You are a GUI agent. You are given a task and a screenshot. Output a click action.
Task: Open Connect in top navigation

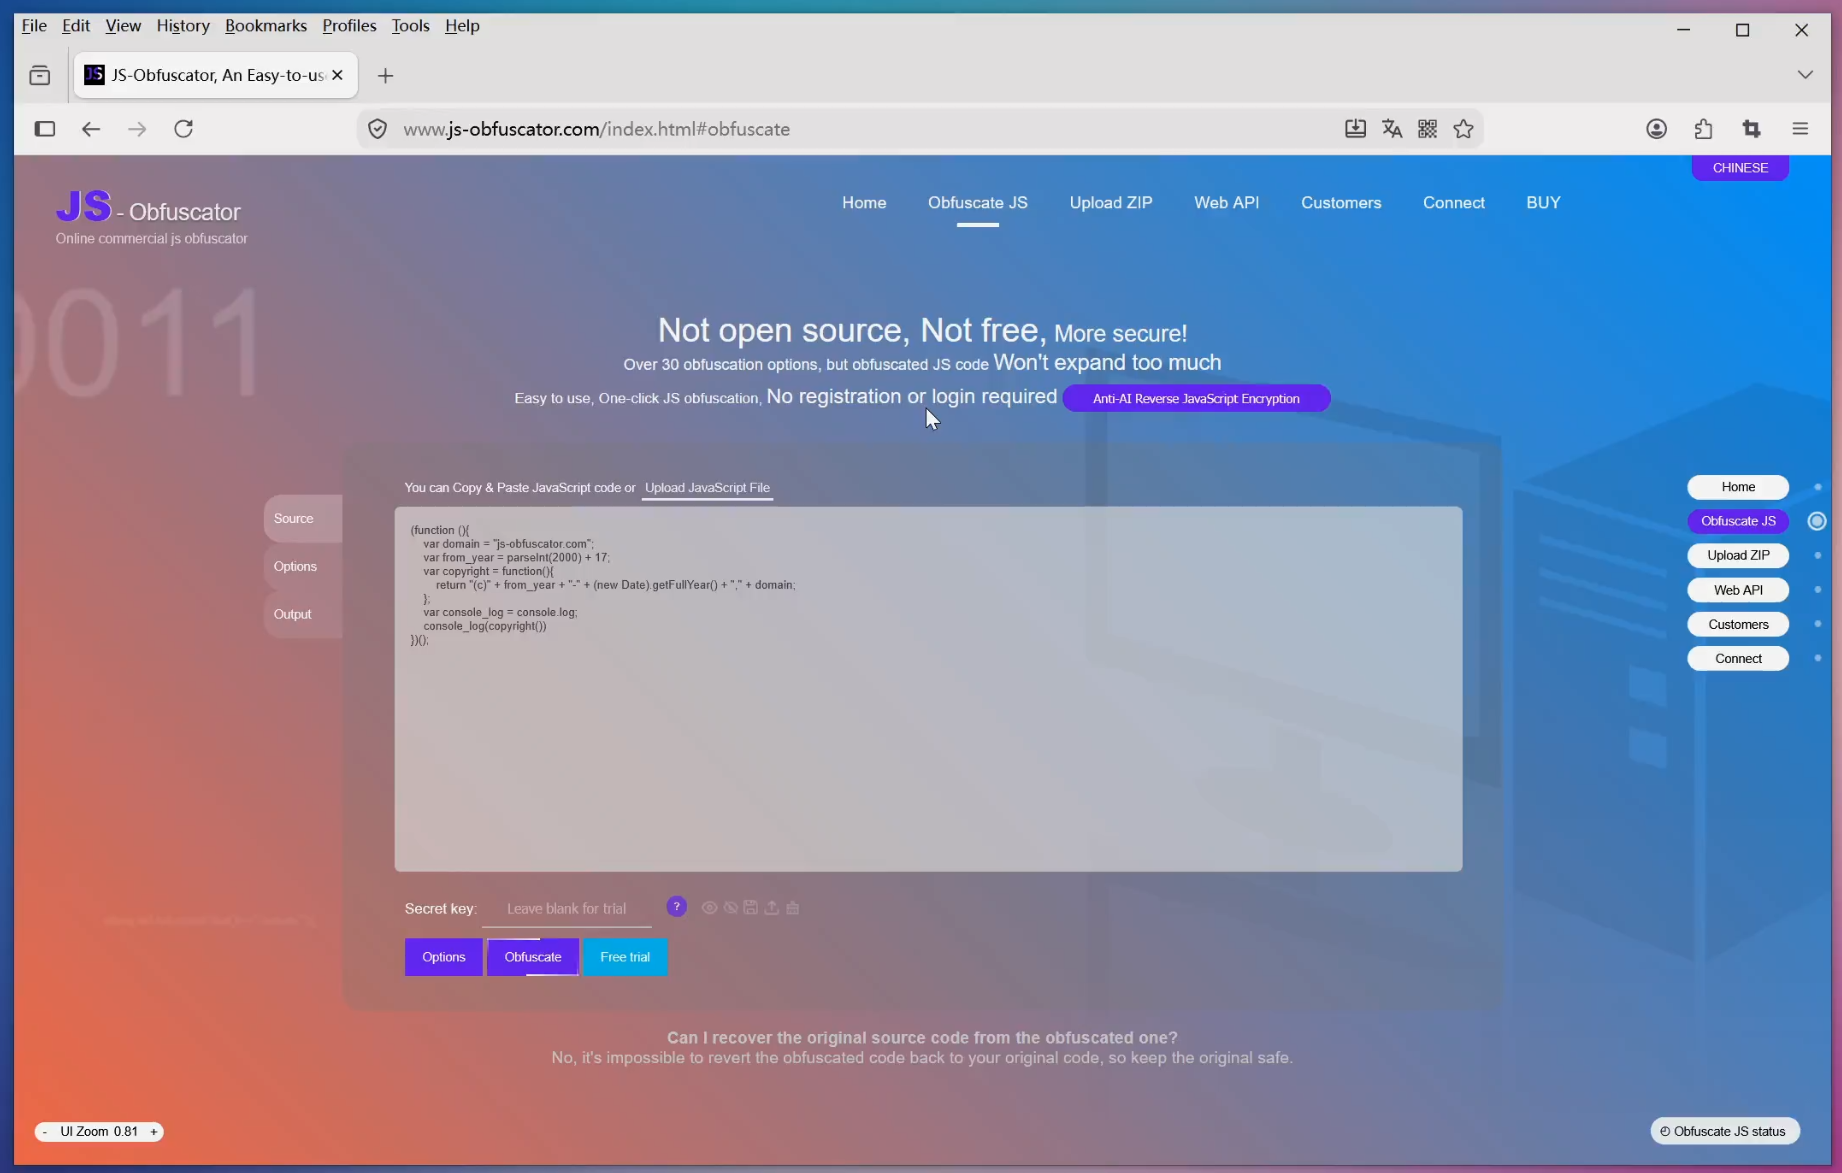pos(1454,203)
